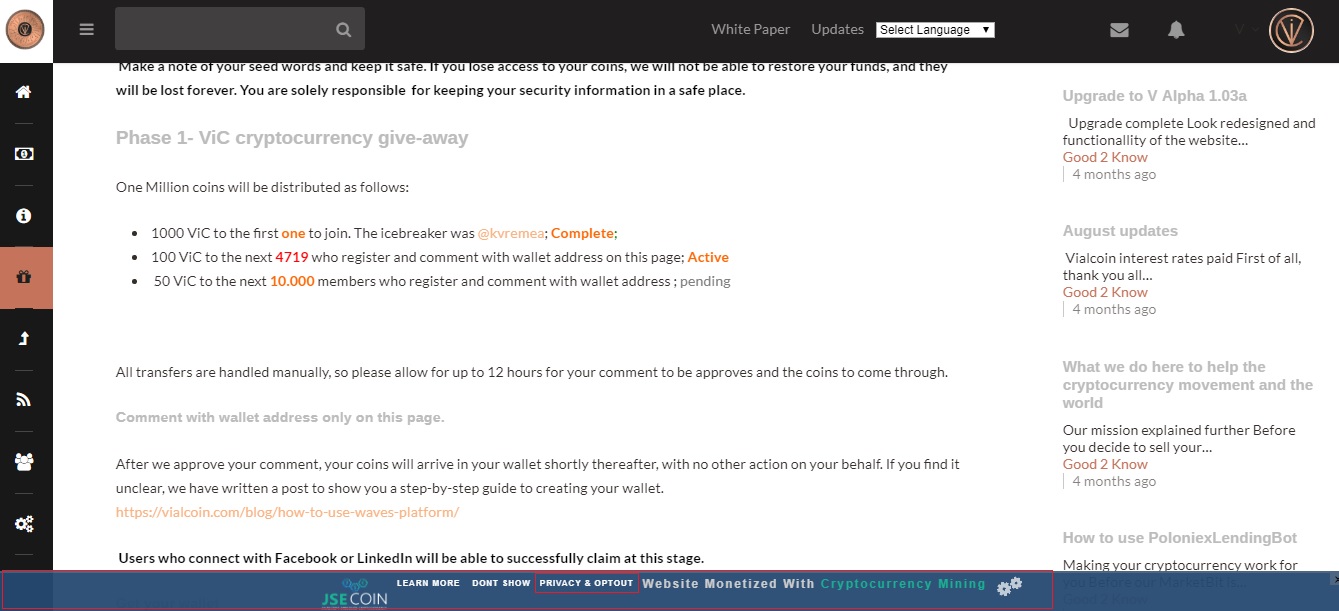The width and height of the screenshot is (1339, 611).
Task: Click 4 months ago under August updates
Action: pyautogui.click(x=1114, y=309)
